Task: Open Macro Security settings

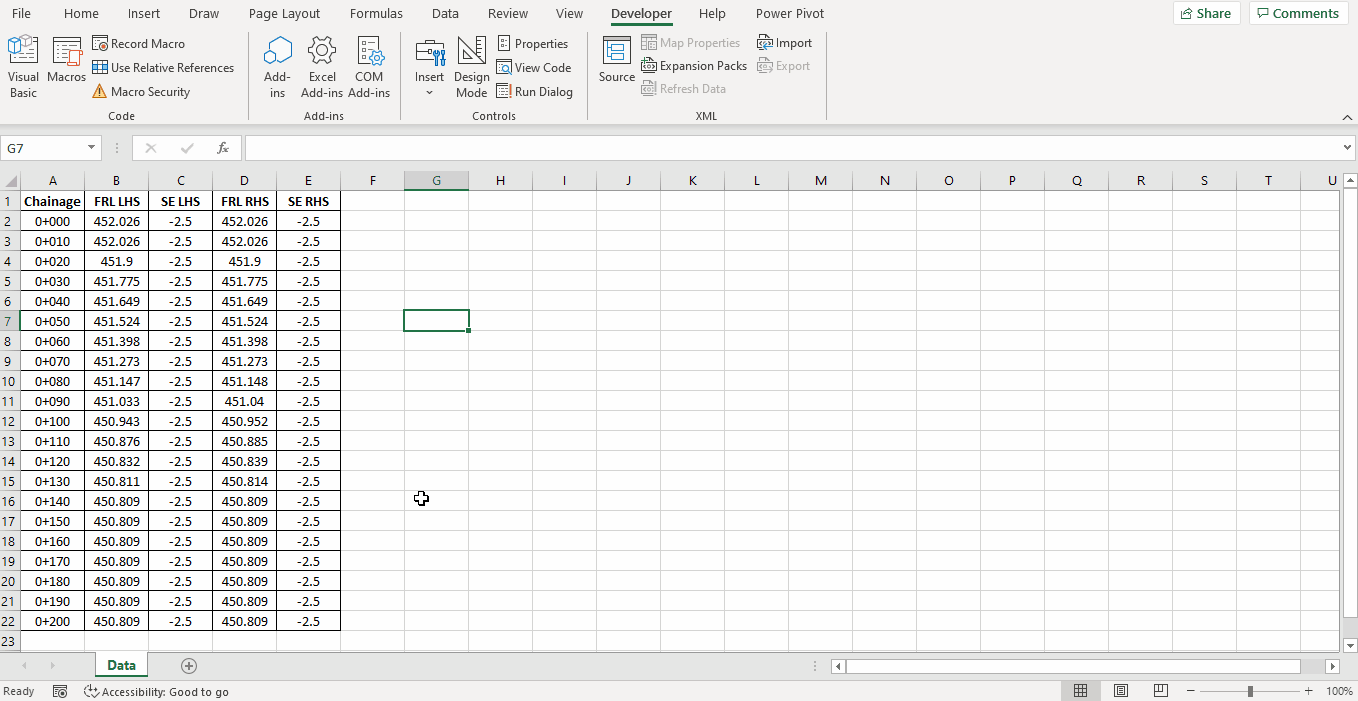Action: point(141,92)
